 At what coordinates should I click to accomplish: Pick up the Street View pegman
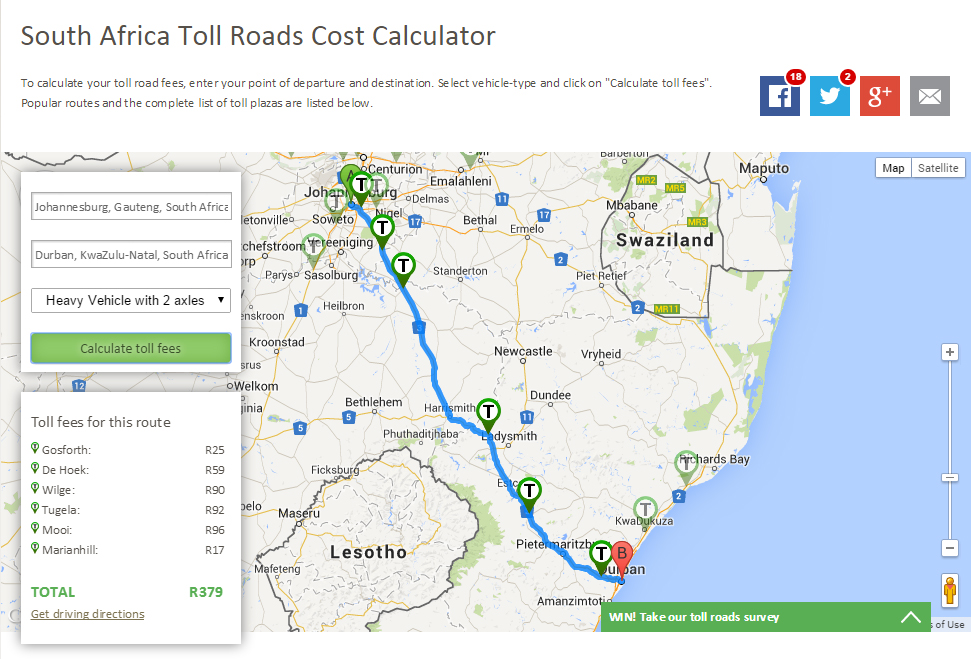pyautogui.click(x=950, y=590)
